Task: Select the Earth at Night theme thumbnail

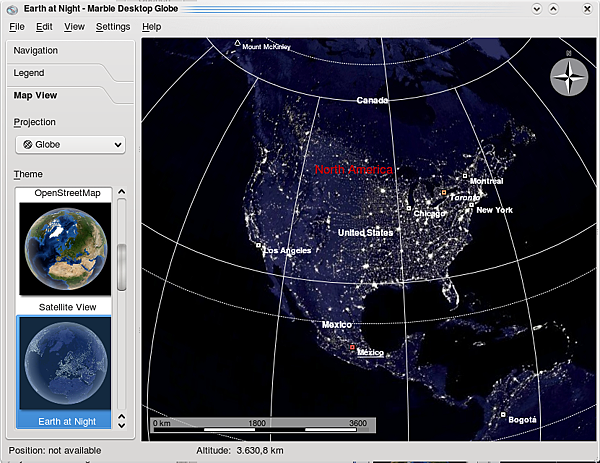Action: coord(65,363)
